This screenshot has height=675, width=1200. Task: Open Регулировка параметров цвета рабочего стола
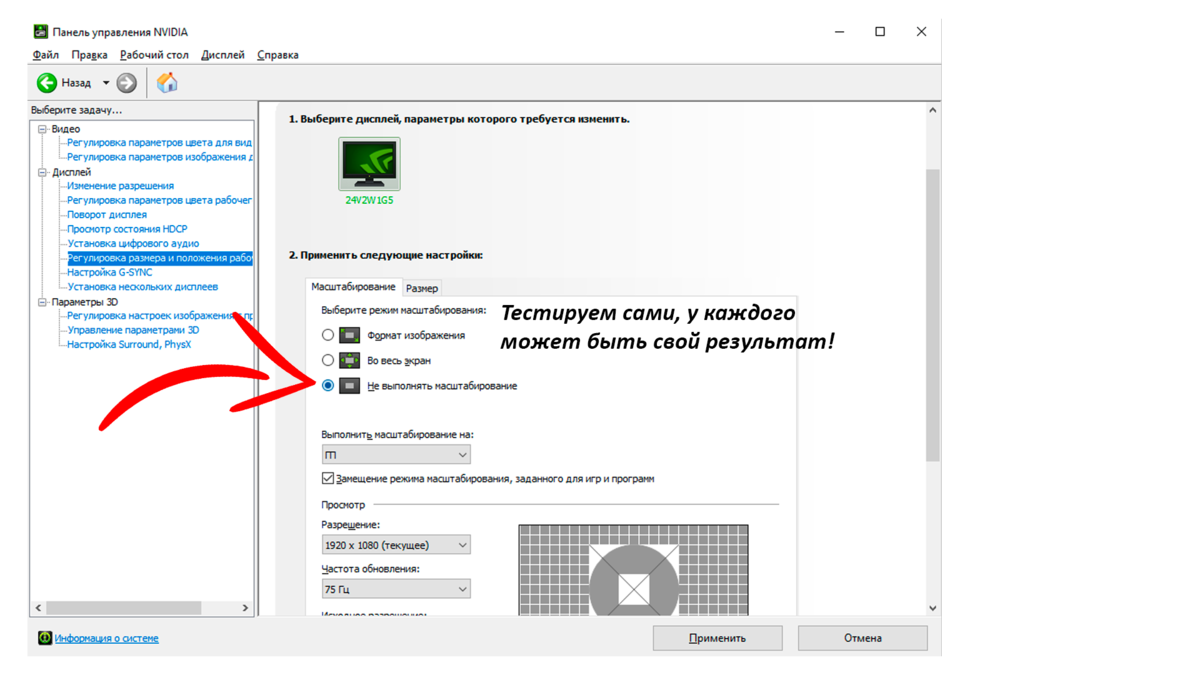[160, 200]
